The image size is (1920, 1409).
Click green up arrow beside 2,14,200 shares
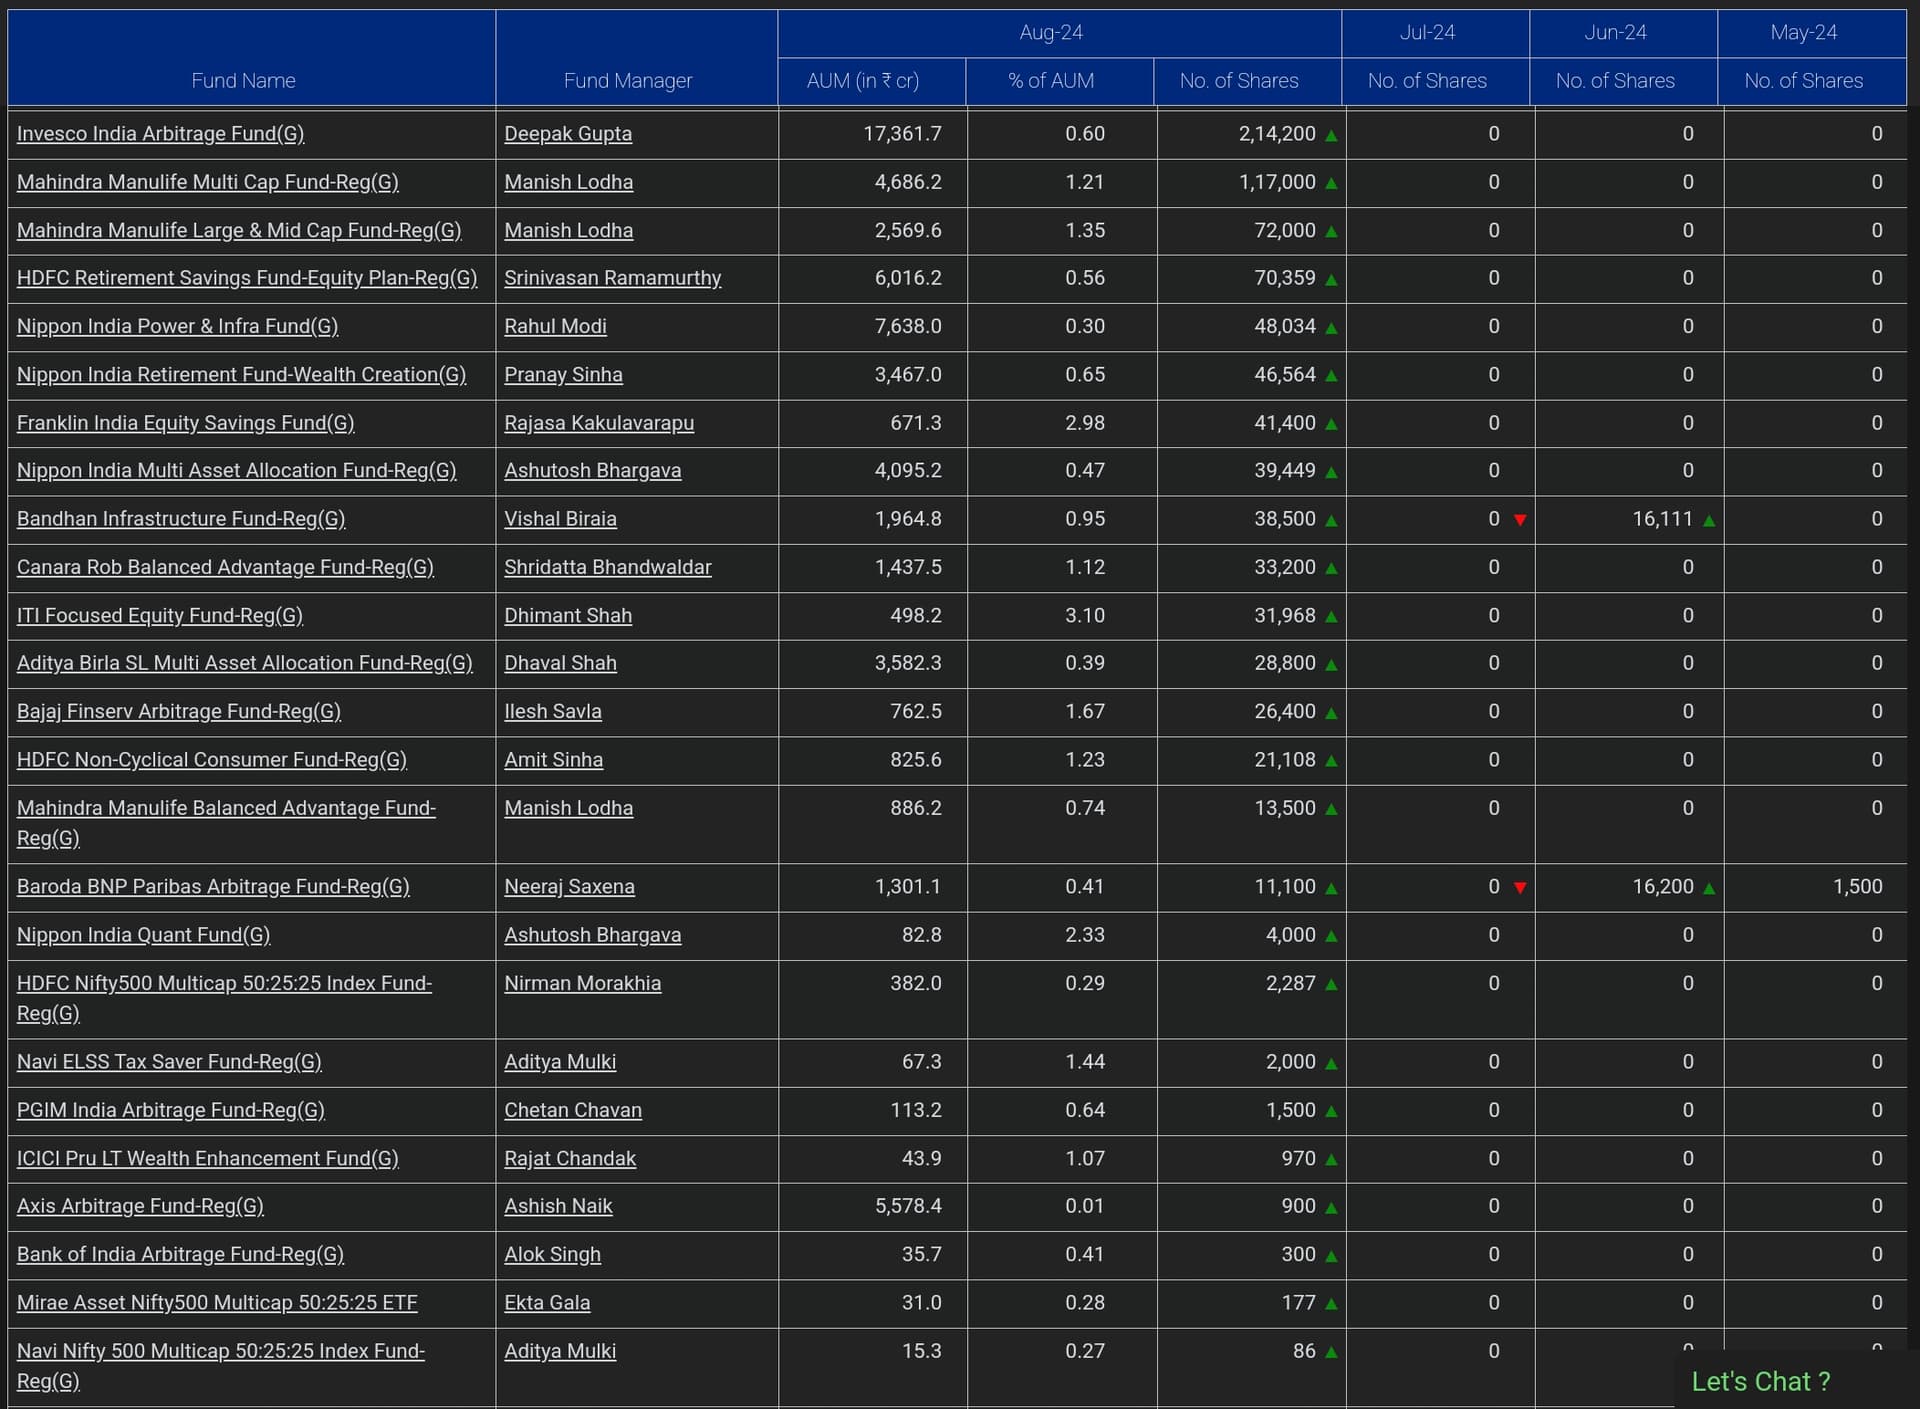tap(1331, 136)
